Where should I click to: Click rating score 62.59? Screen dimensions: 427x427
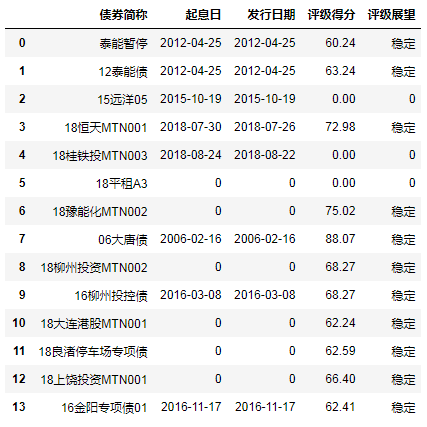point(340,351)
